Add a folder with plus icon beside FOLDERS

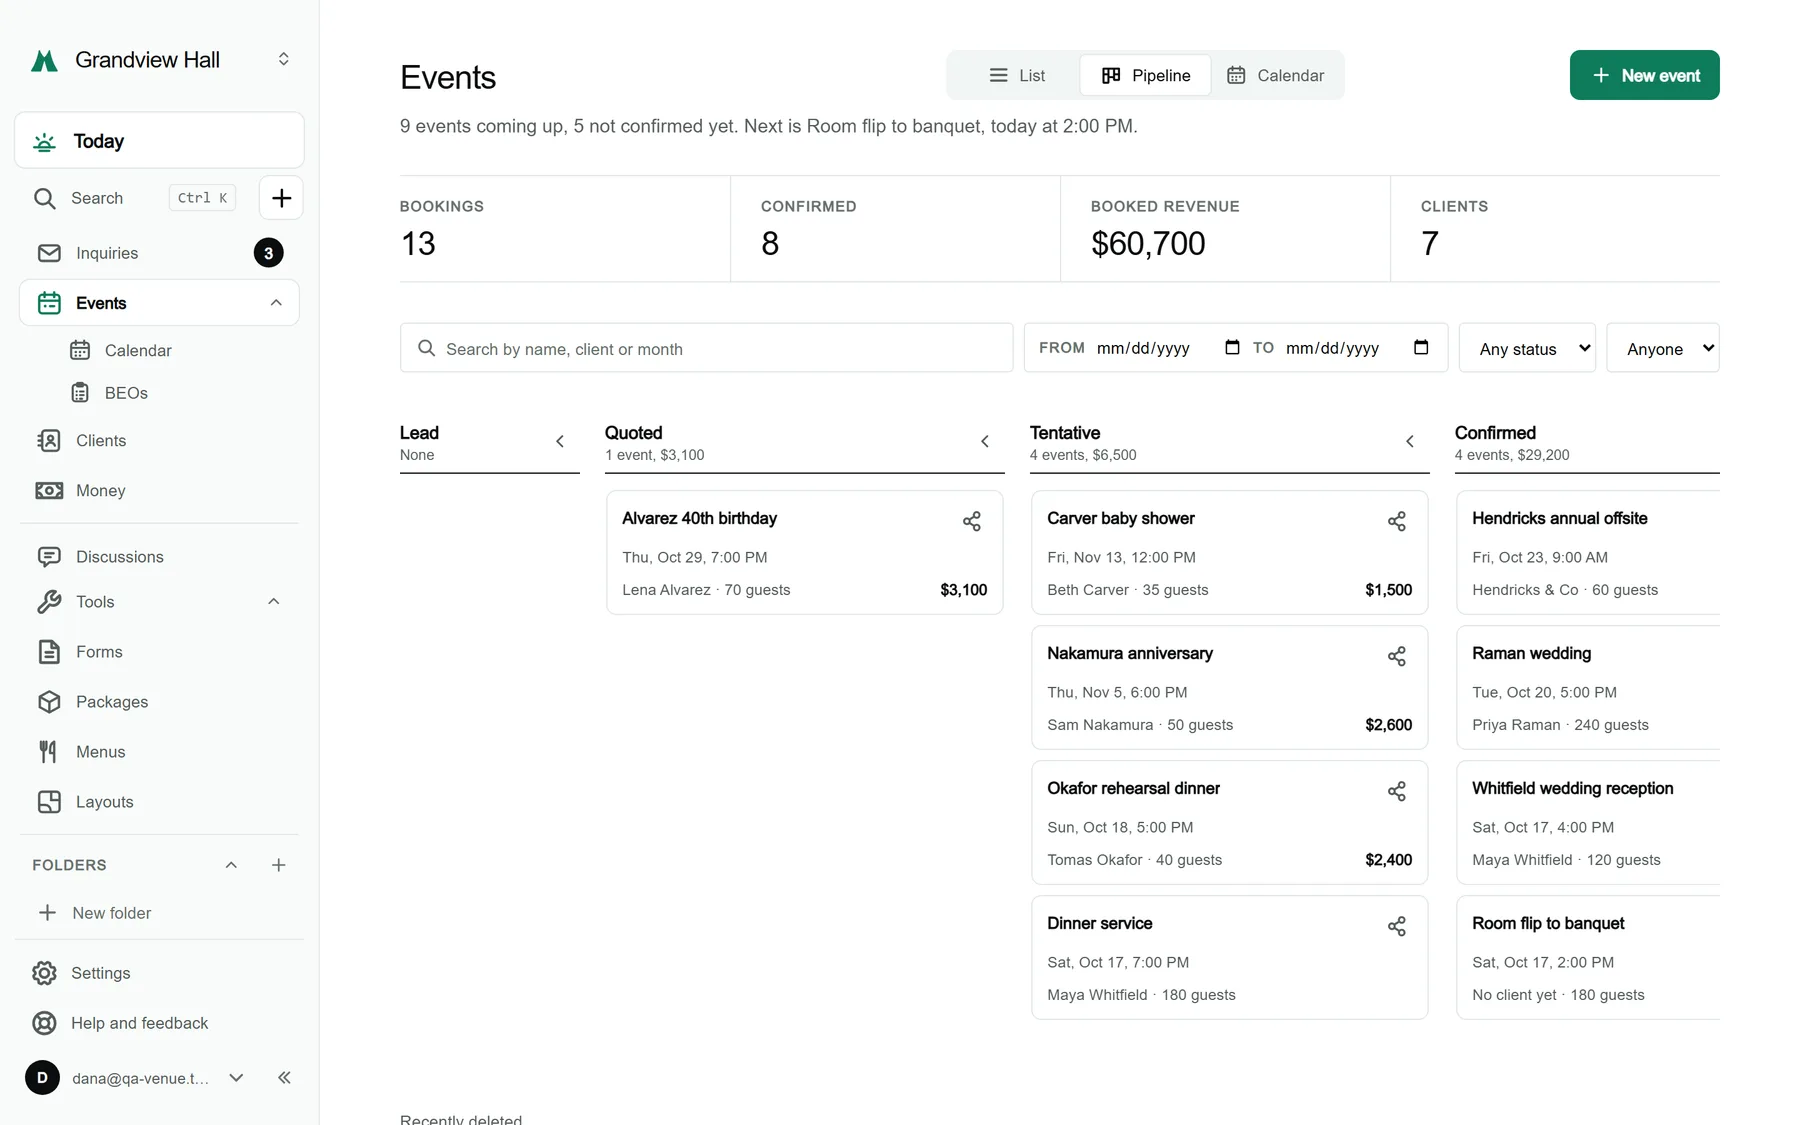(x=279, y=865)
